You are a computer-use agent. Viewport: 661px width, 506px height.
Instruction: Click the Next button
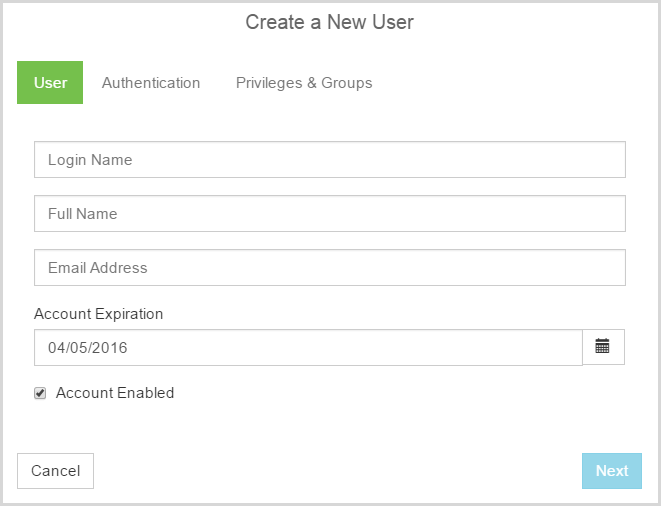tap(612, 471)
